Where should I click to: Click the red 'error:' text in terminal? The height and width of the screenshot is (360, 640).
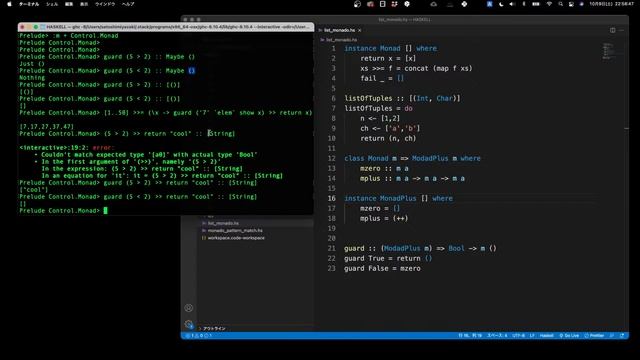coord(103,148)
